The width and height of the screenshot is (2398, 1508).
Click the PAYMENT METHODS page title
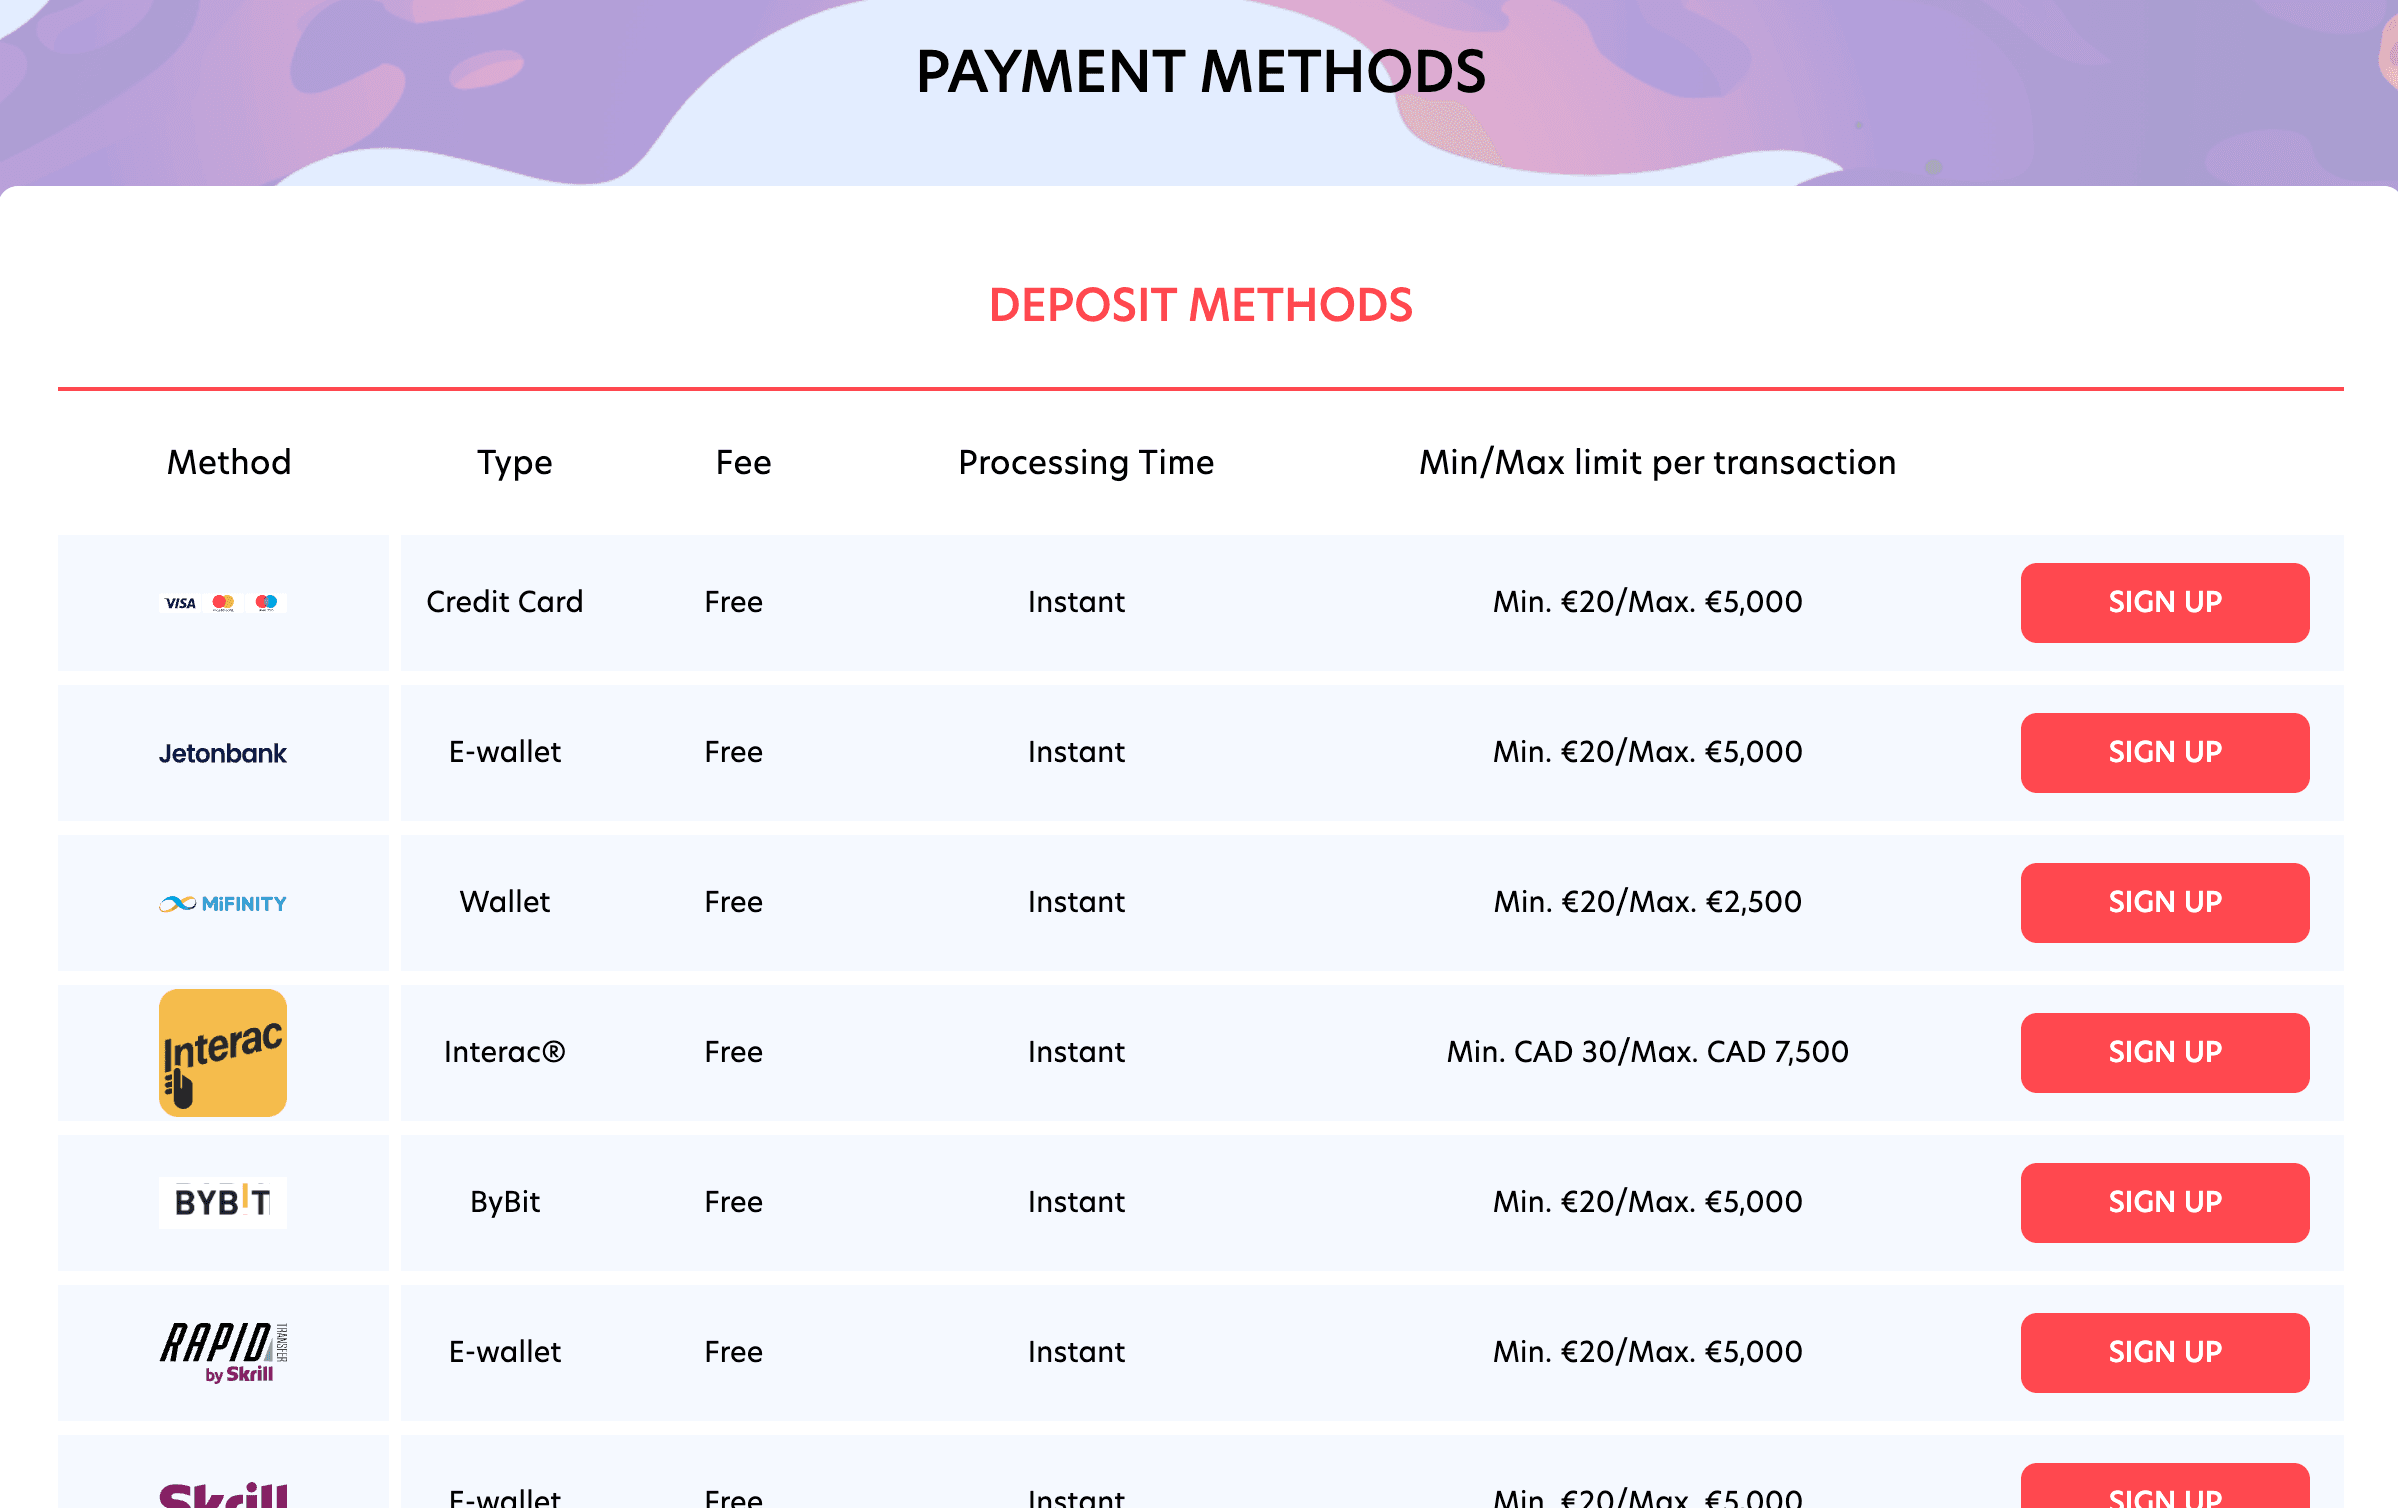tap(1200, 70)
